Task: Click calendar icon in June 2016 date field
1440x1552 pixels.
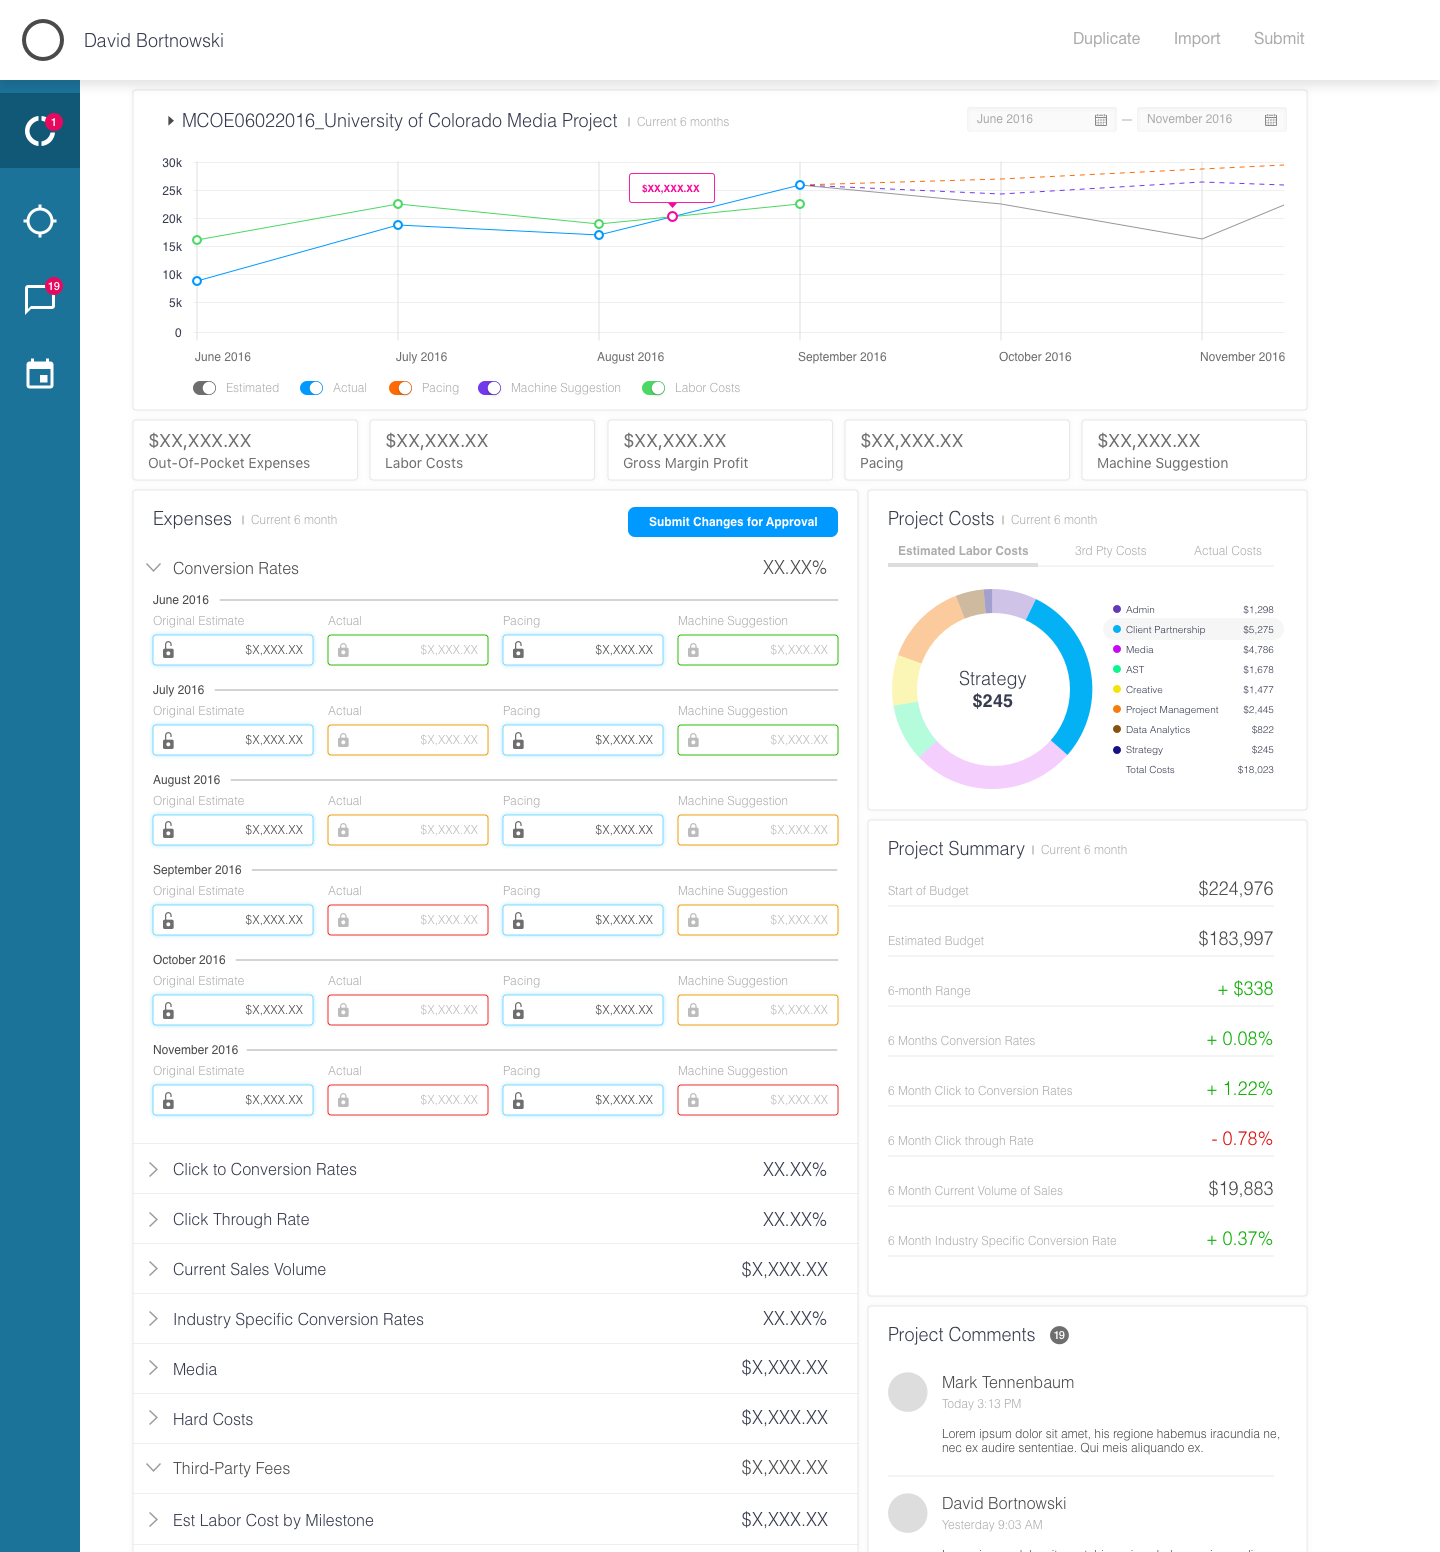Action: point(1101,120)
